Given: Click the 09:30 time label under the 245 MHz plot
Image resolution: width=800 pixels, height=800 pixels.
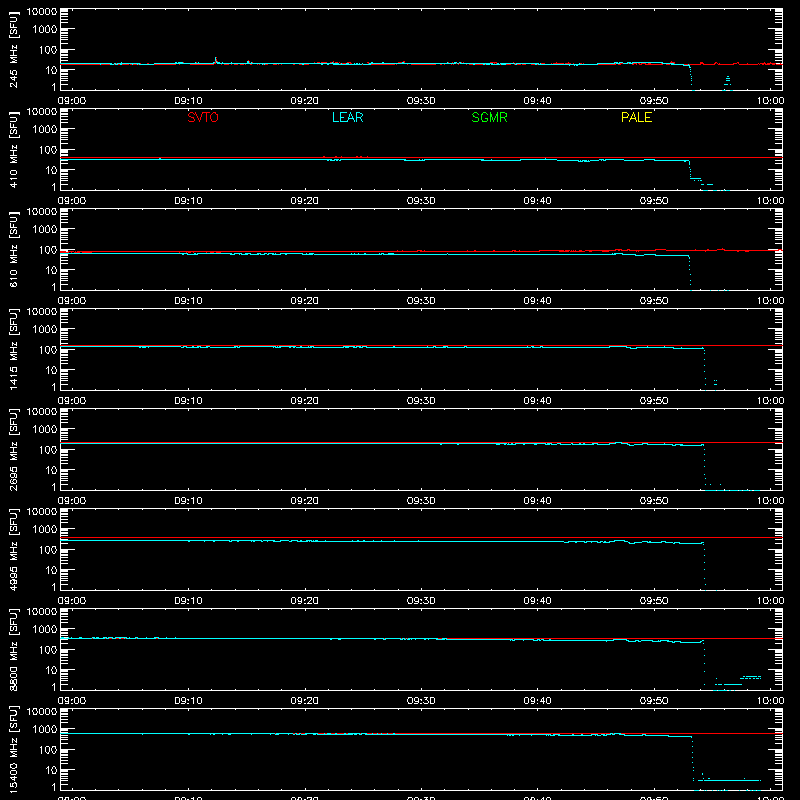Looking at the screenshot, I should coord(421,101).
